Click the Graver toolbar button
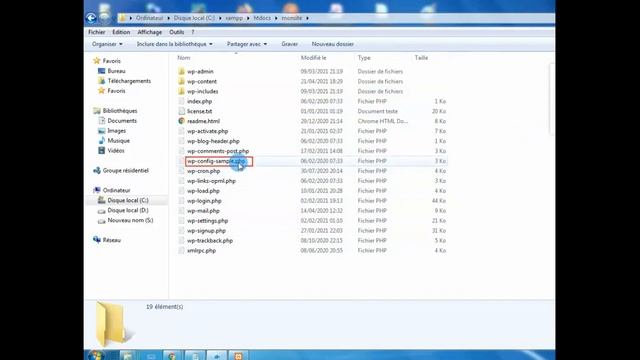Image resolution: width=640 pixels, height=360 pixels. (x=289, y=44)
